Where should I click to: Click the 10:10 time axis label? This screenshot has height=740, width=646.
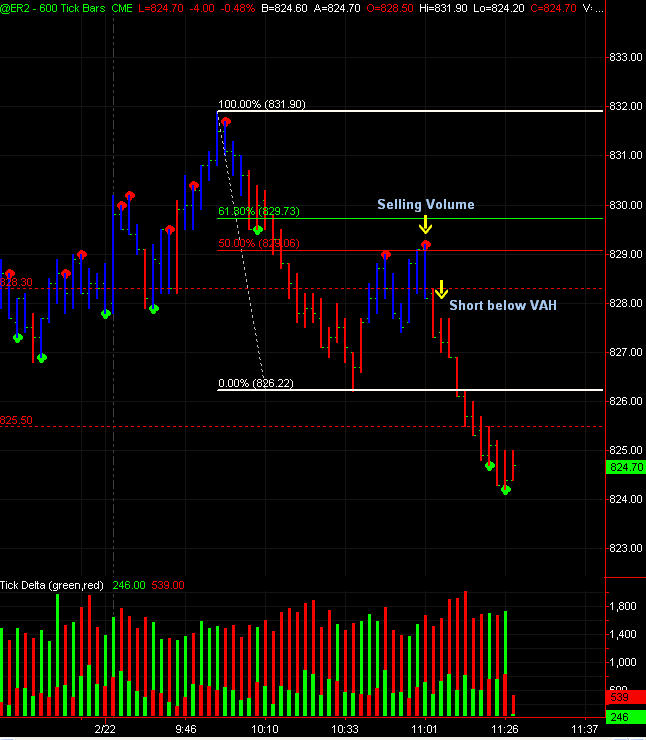[x=265, y=729]
